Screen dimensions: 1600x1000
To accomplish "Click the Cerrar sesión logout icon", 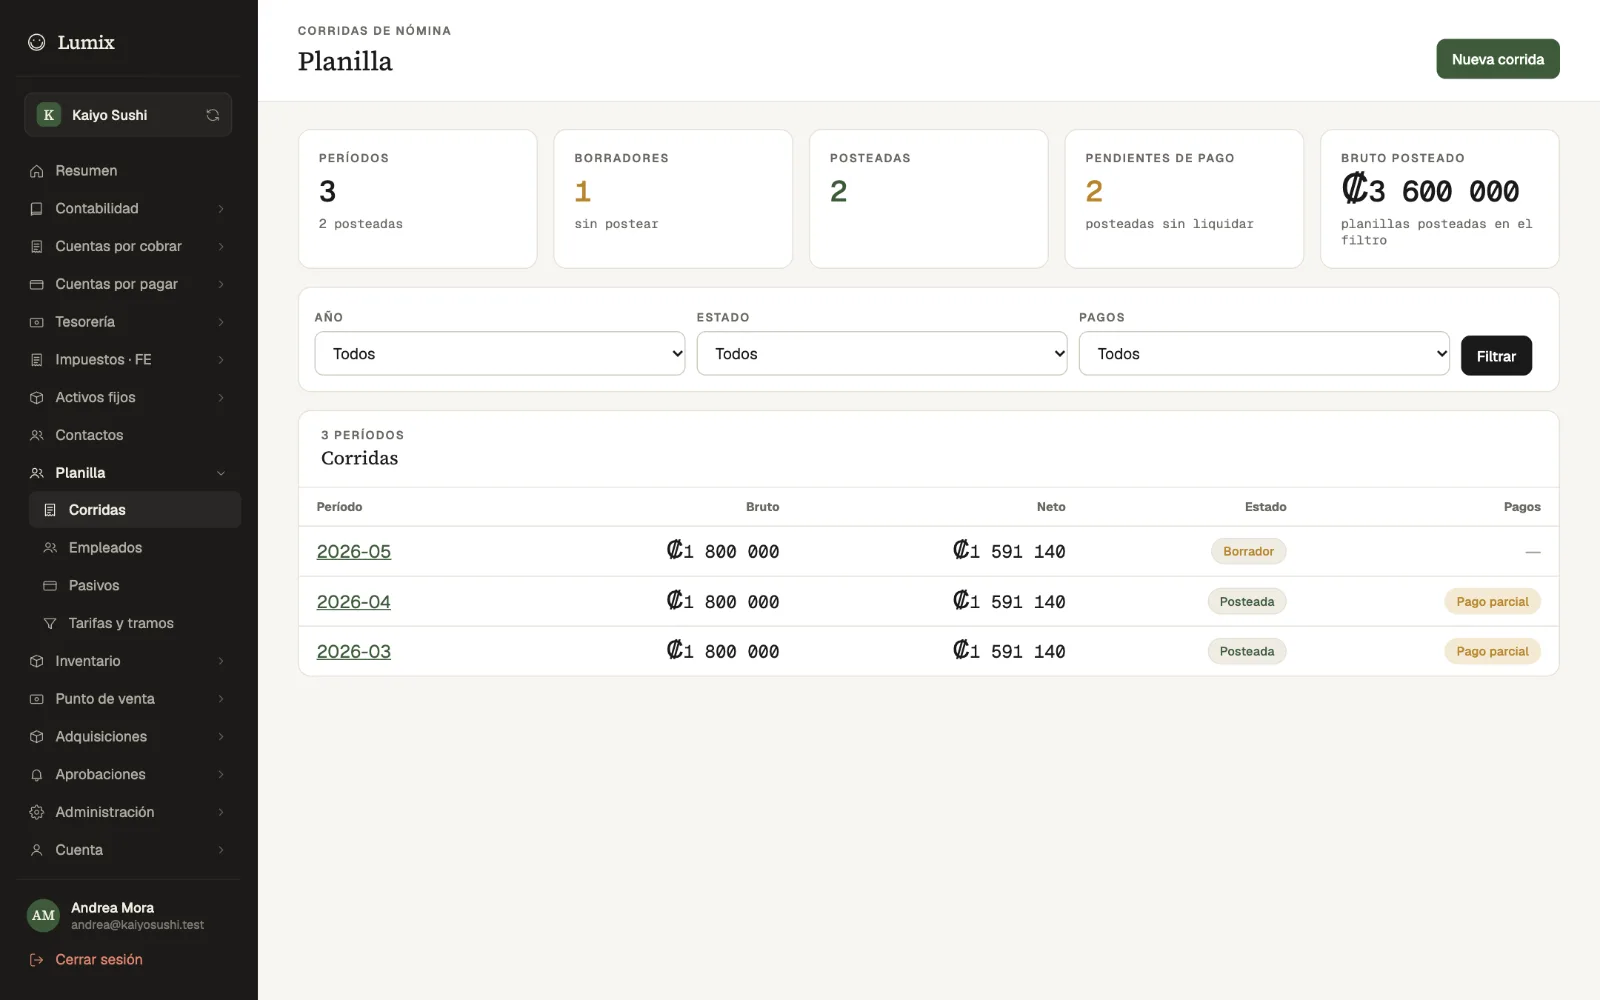I will (x=37, y=960).
